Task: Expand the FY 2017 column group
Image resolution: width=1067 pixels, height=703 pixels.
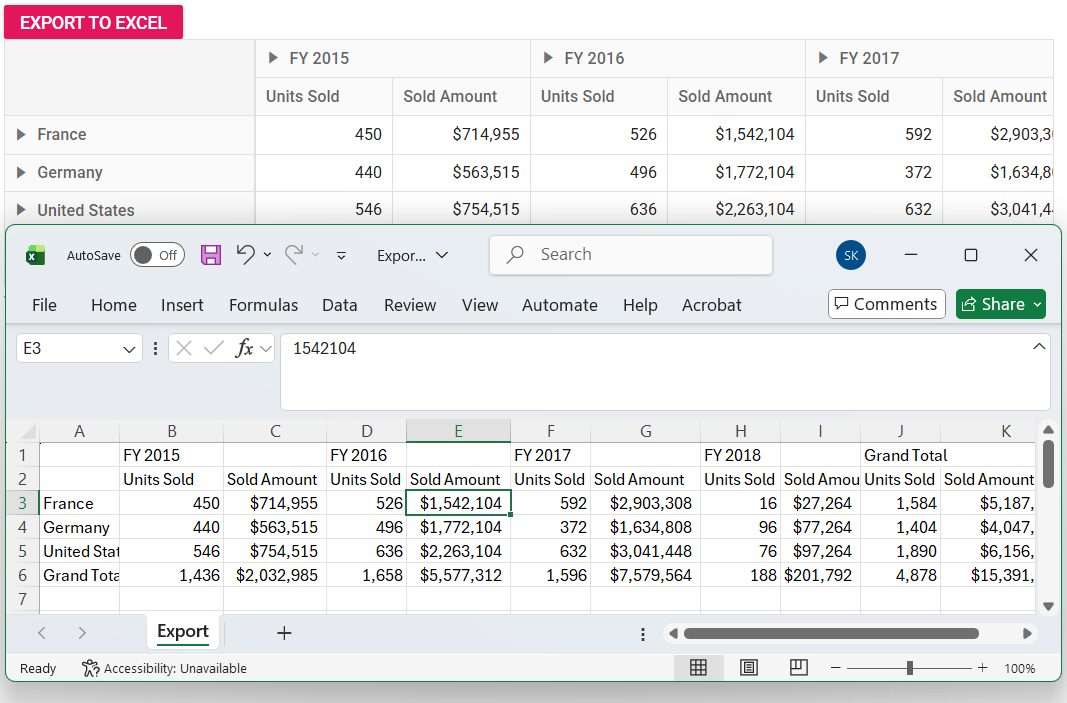Action: pyautogui.click(x=823, y=58)
